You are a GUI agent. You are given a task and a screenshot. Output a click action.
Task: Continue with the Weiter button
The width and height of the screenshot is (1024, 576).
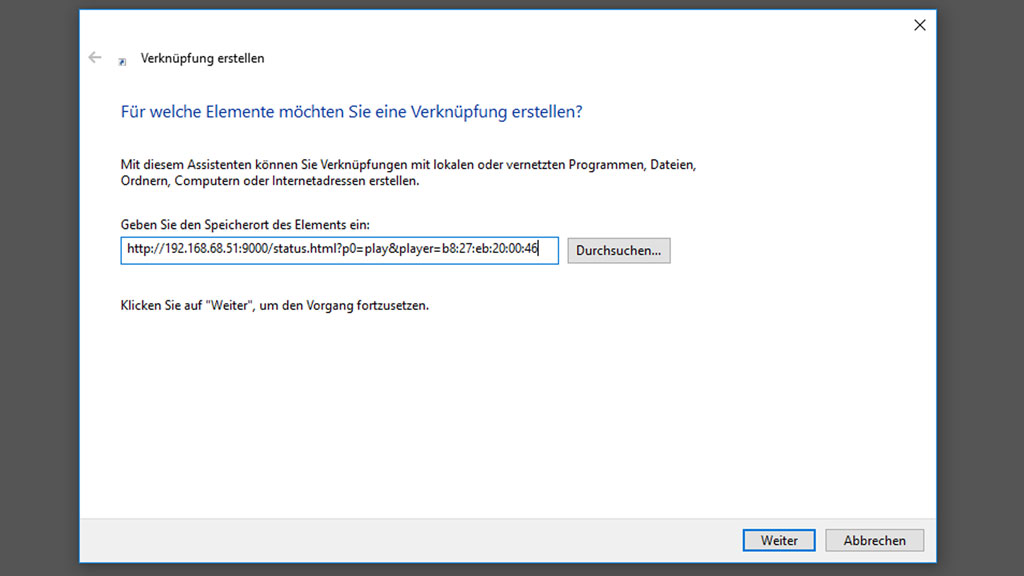[779, 540]
